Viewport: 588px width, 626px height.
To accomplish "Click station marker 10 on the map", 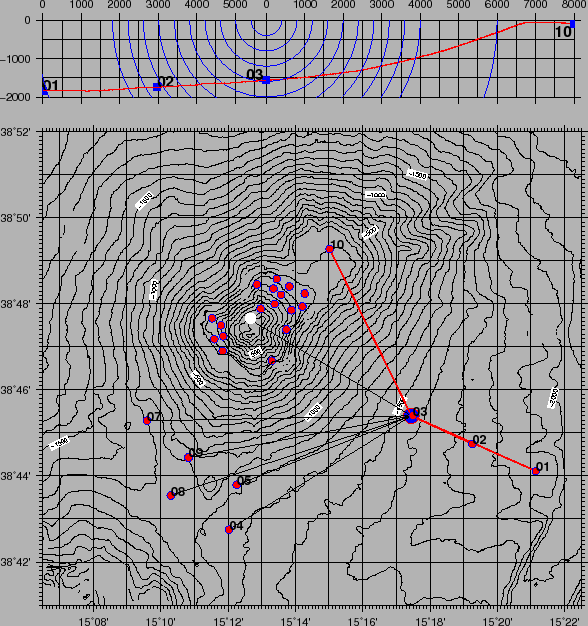I will click(330, 249).
